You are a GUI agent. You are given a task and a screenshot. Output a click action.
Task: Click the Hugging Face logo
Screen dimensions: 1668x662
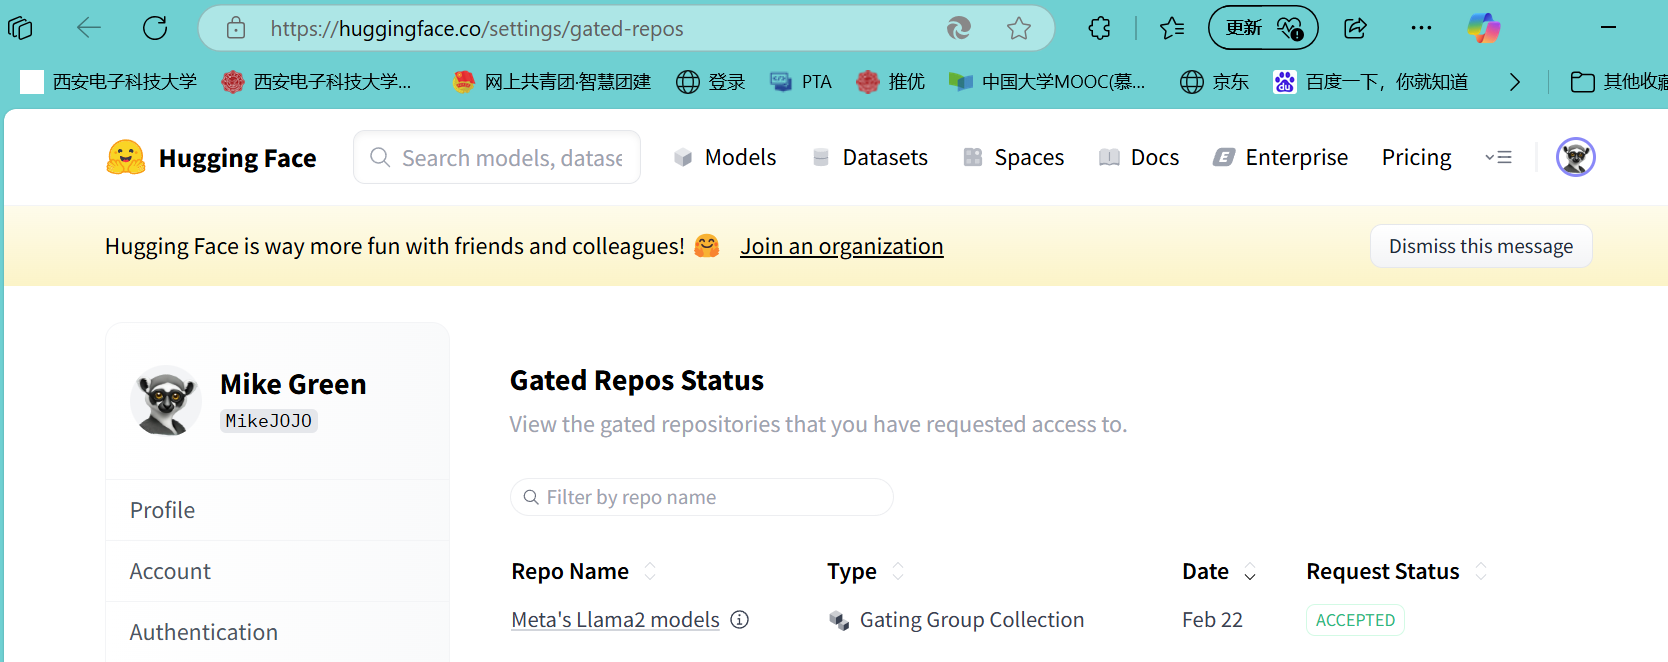126,158
